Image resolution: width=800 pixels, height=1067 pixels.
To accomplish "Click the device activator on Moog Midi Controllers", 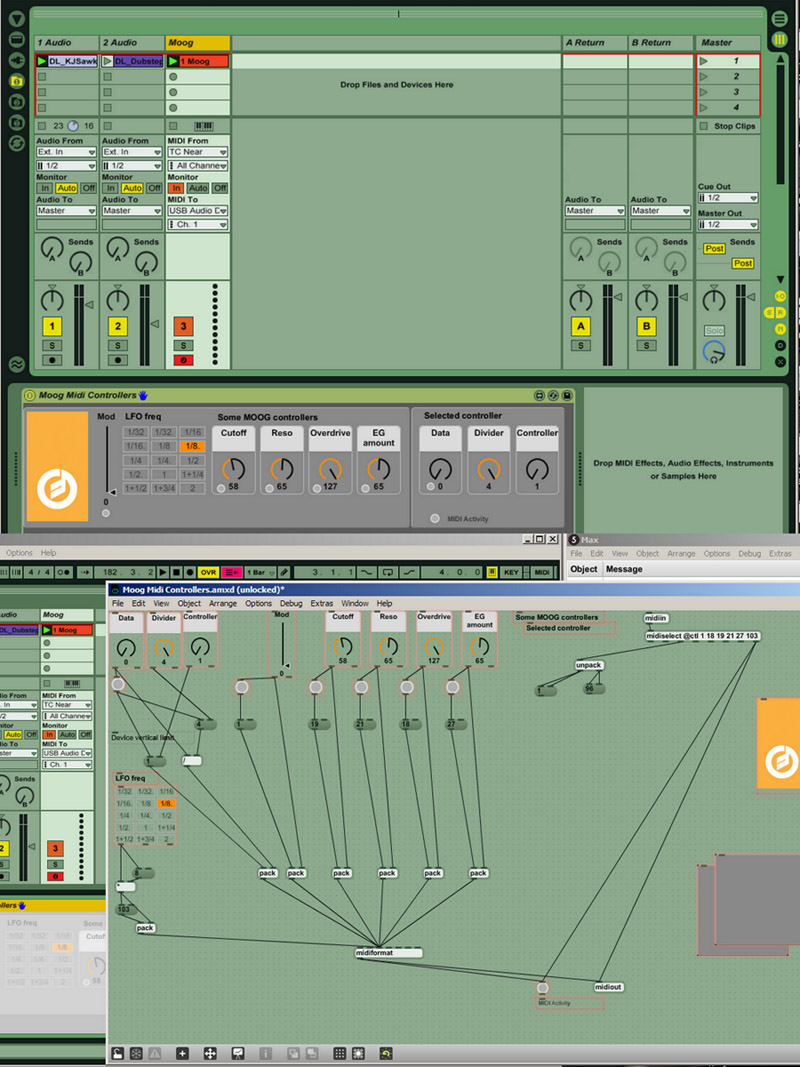I will (30, 396).
